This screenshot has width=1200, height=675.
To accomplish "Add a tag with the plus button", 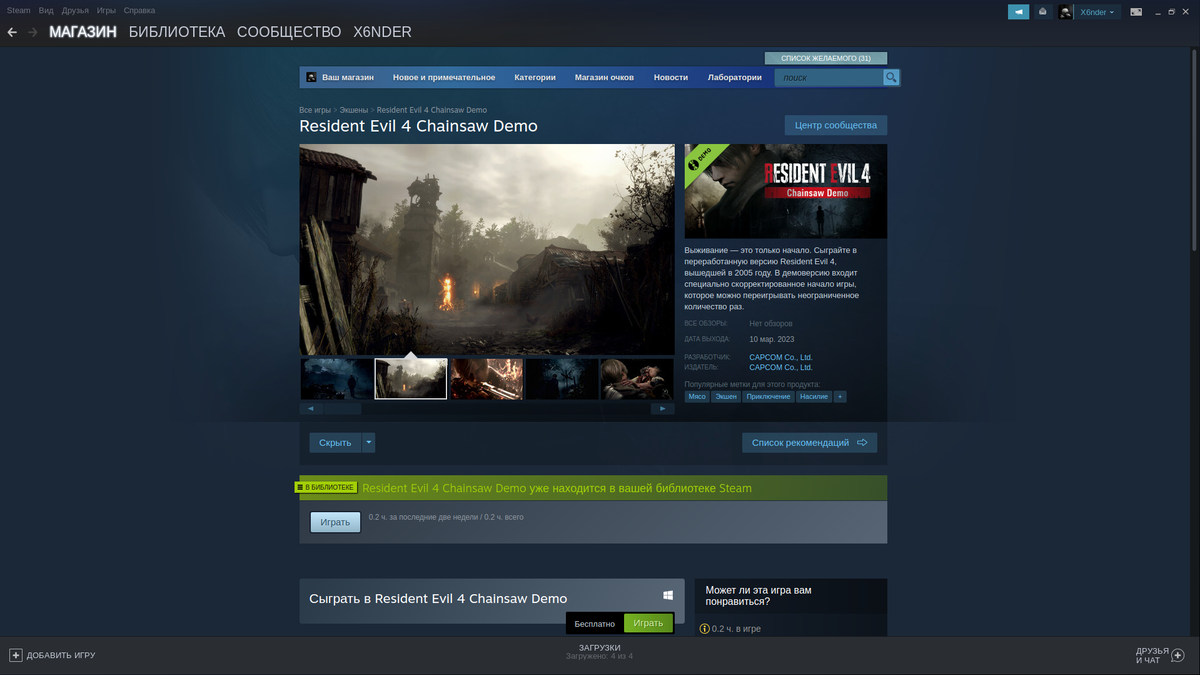I will [840, 397].
